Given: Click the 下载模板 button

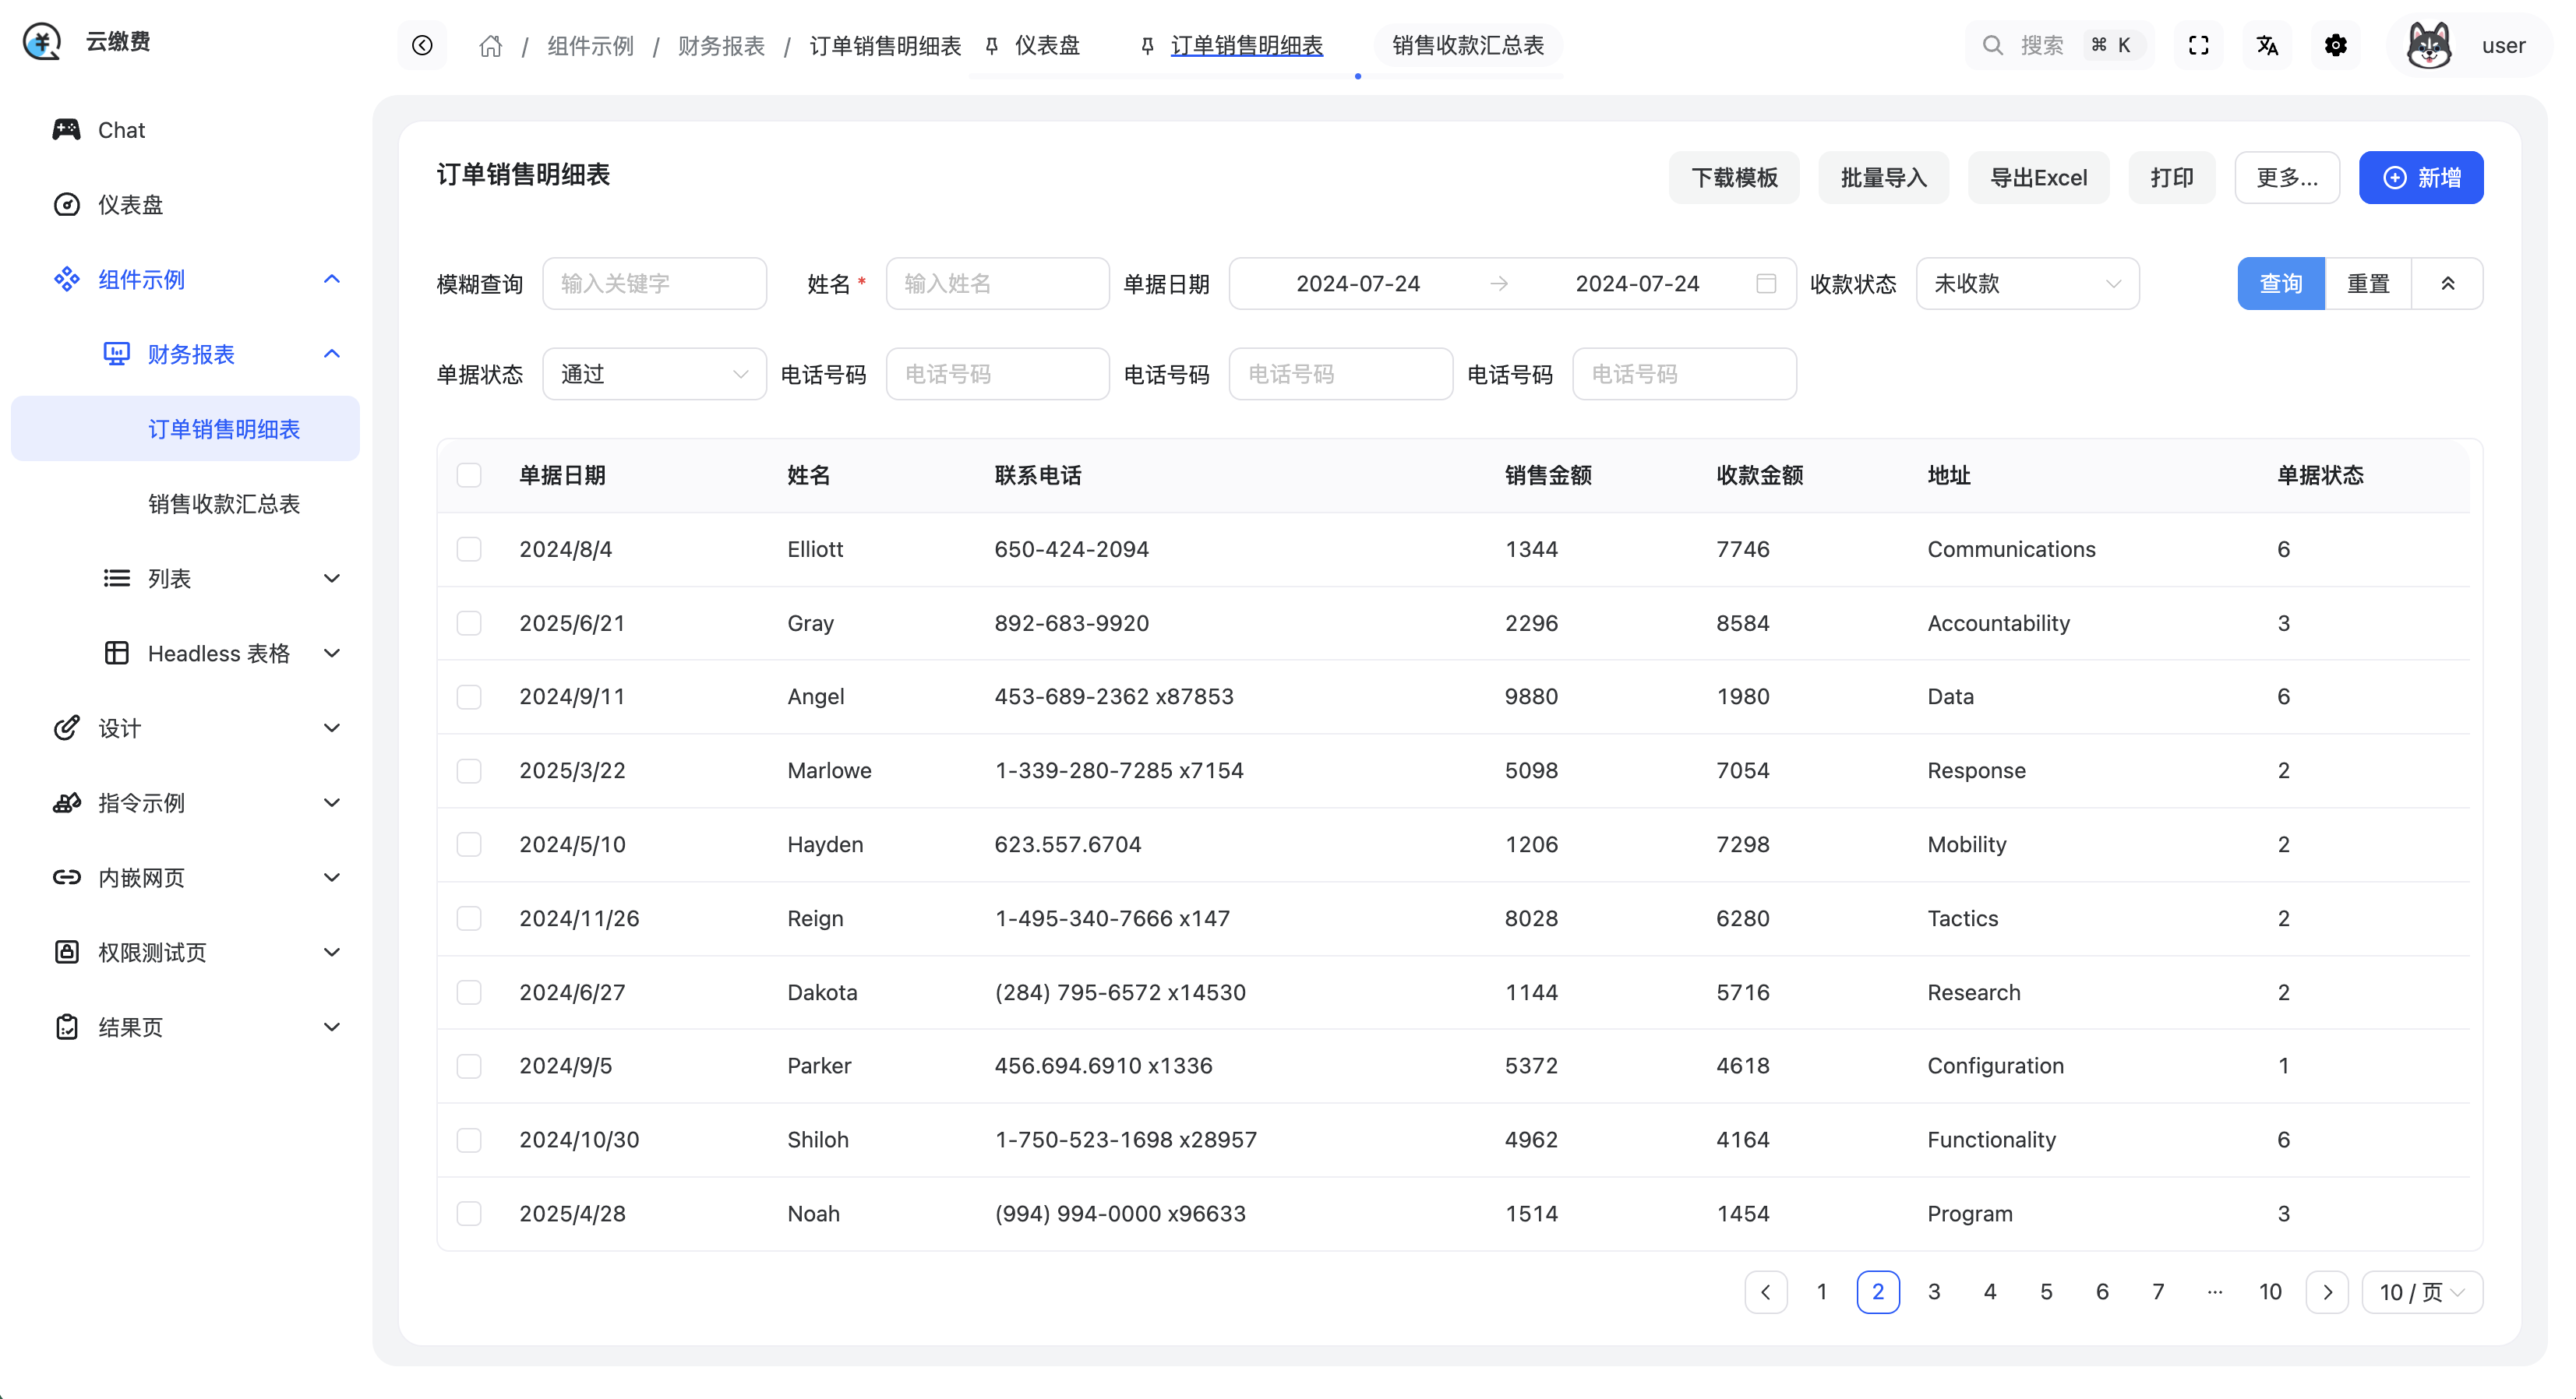Looking at the screenshot, I should coord(1734,178).
